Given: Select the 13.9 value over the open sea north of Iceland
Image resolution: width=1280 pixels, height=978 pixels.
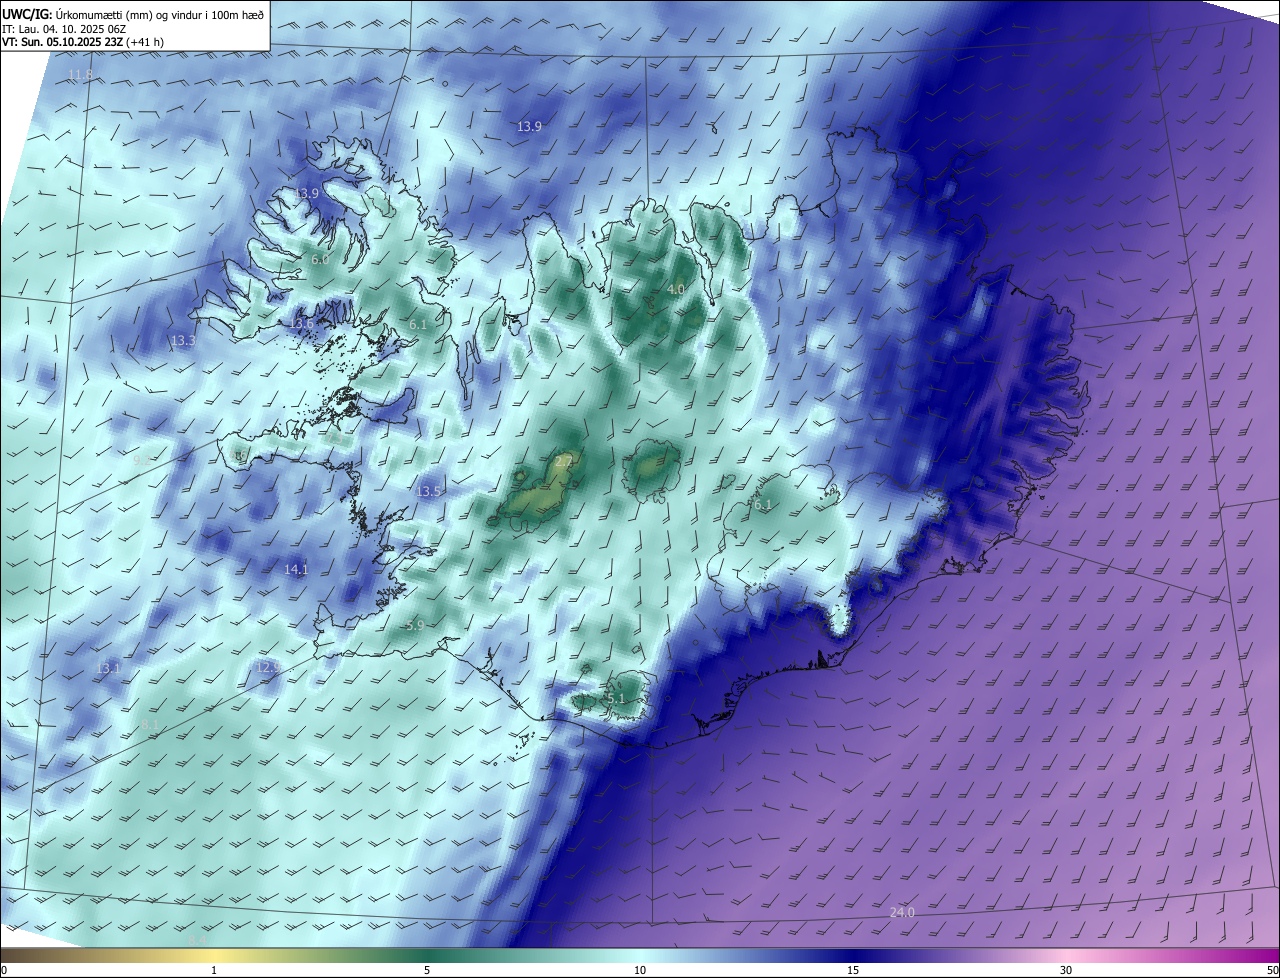Looking at the screenshot, I should 529,126.
